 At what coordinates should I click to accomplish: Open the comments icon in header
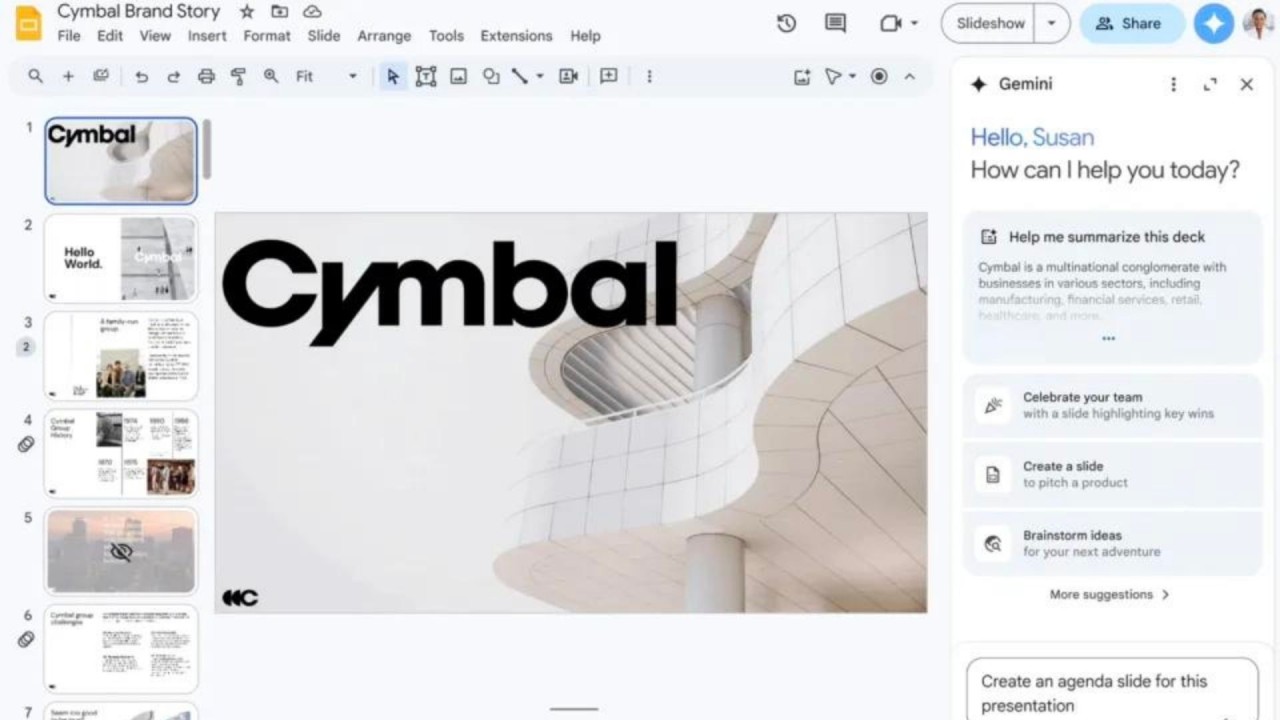(x=835, y=23)
